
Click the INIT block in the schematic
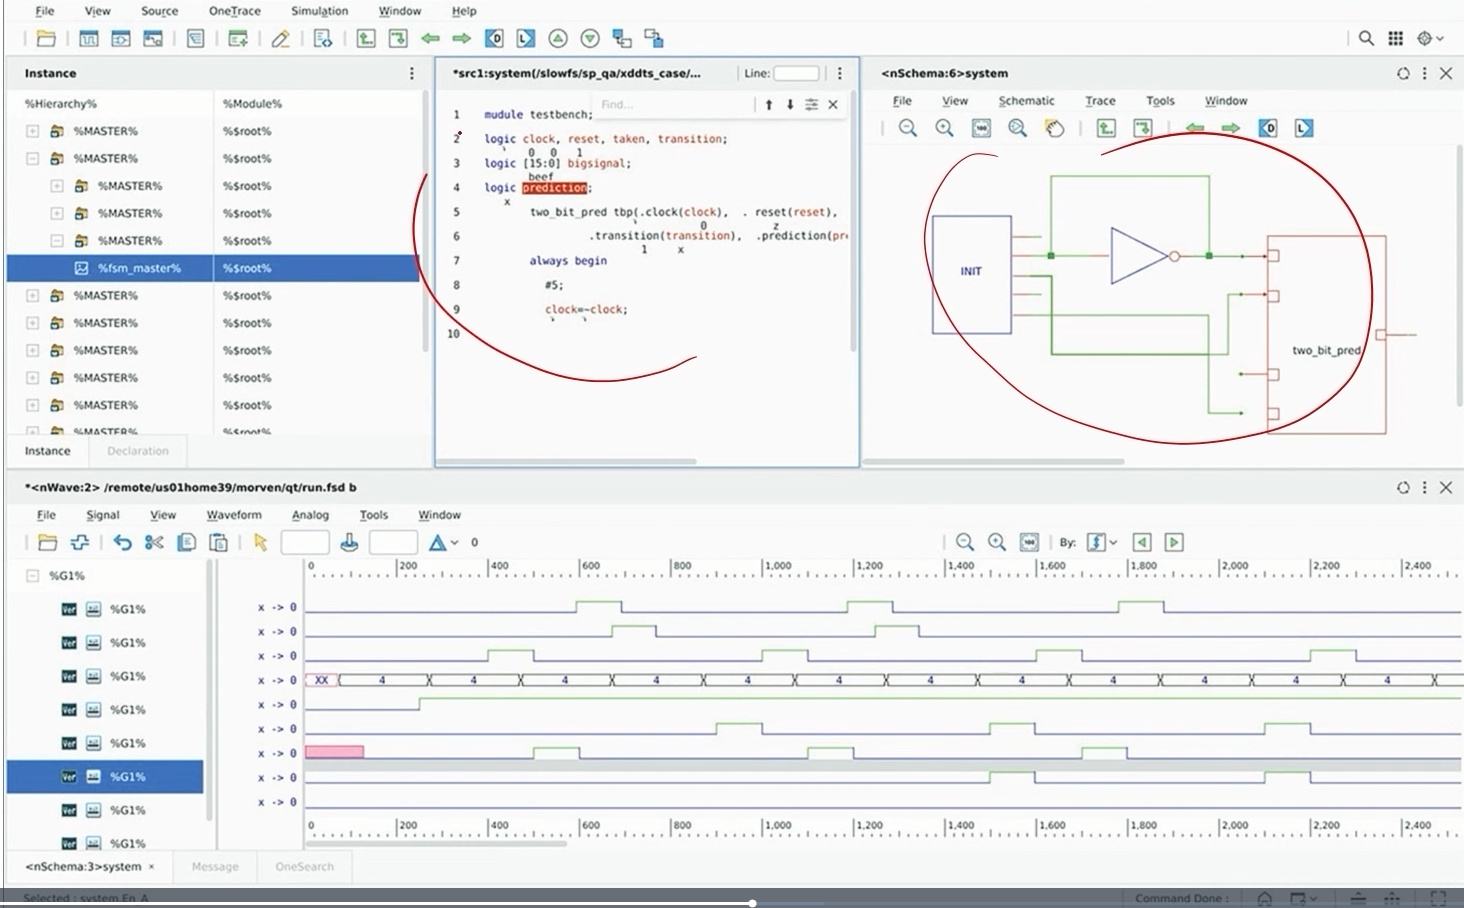(x=971, y=274)
